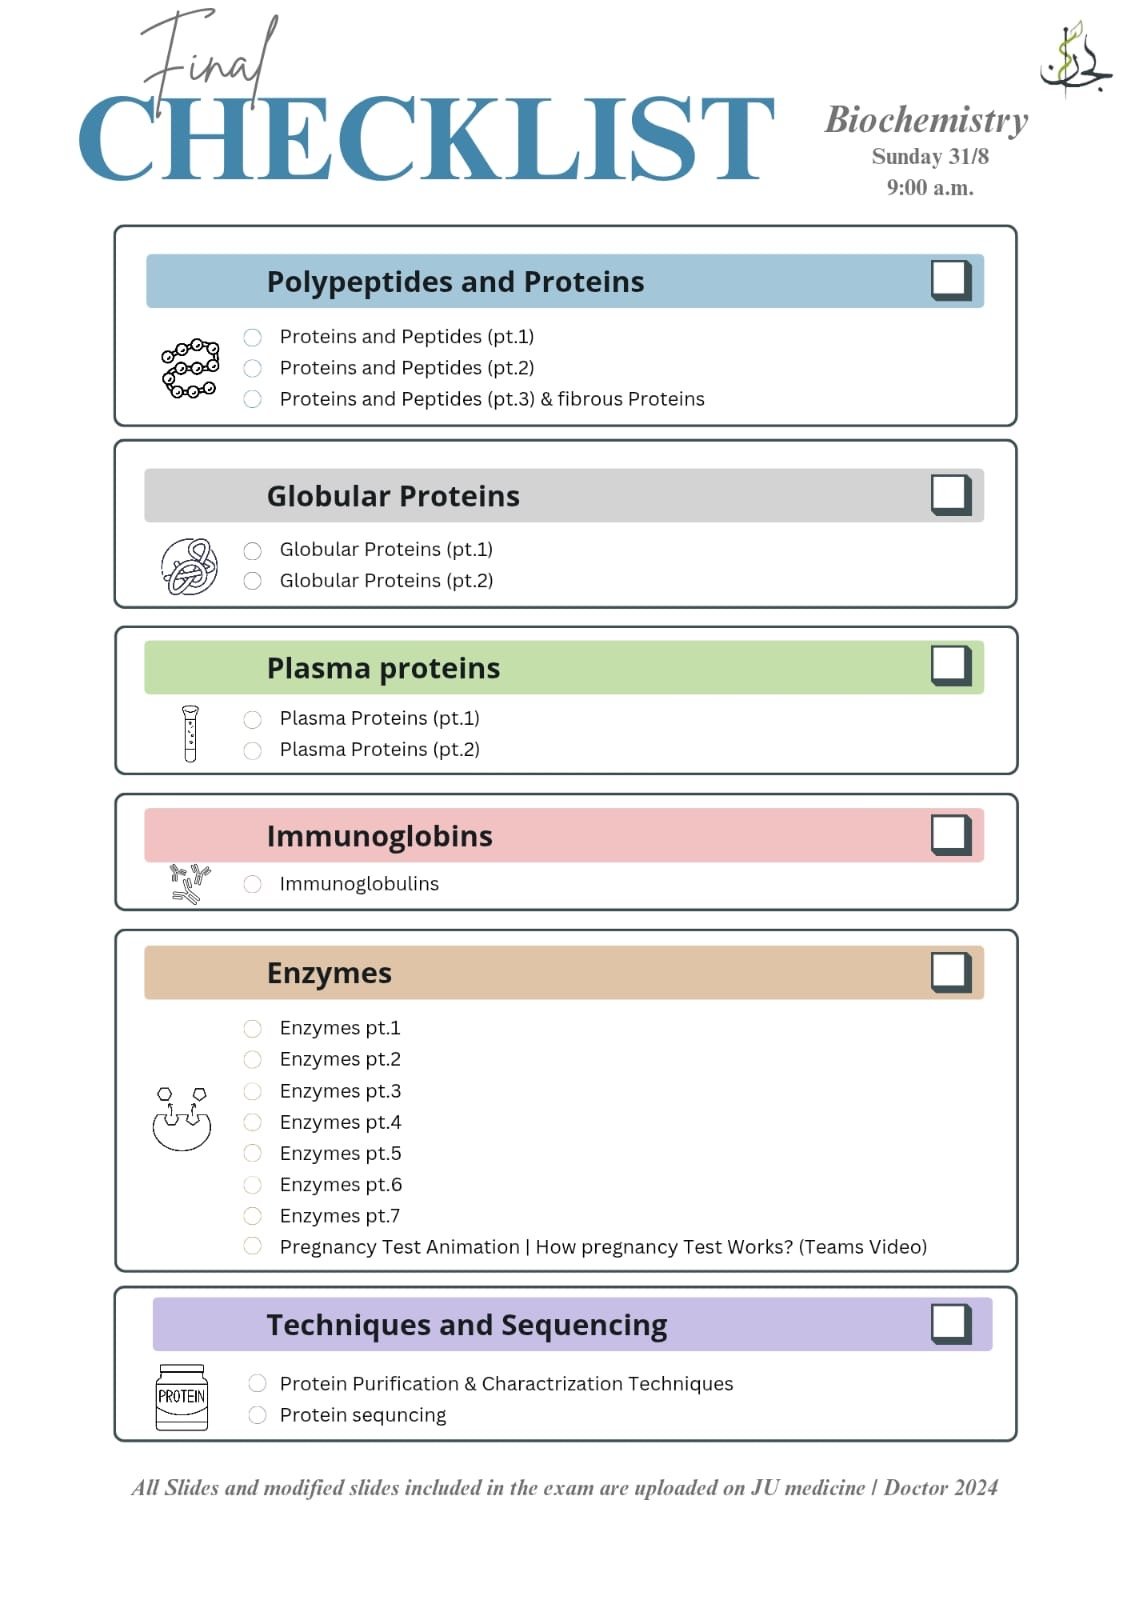The image size is (1131, 1600).
Task: Click the PROTEIN jar icon
Action: (x=182, y=1397)
